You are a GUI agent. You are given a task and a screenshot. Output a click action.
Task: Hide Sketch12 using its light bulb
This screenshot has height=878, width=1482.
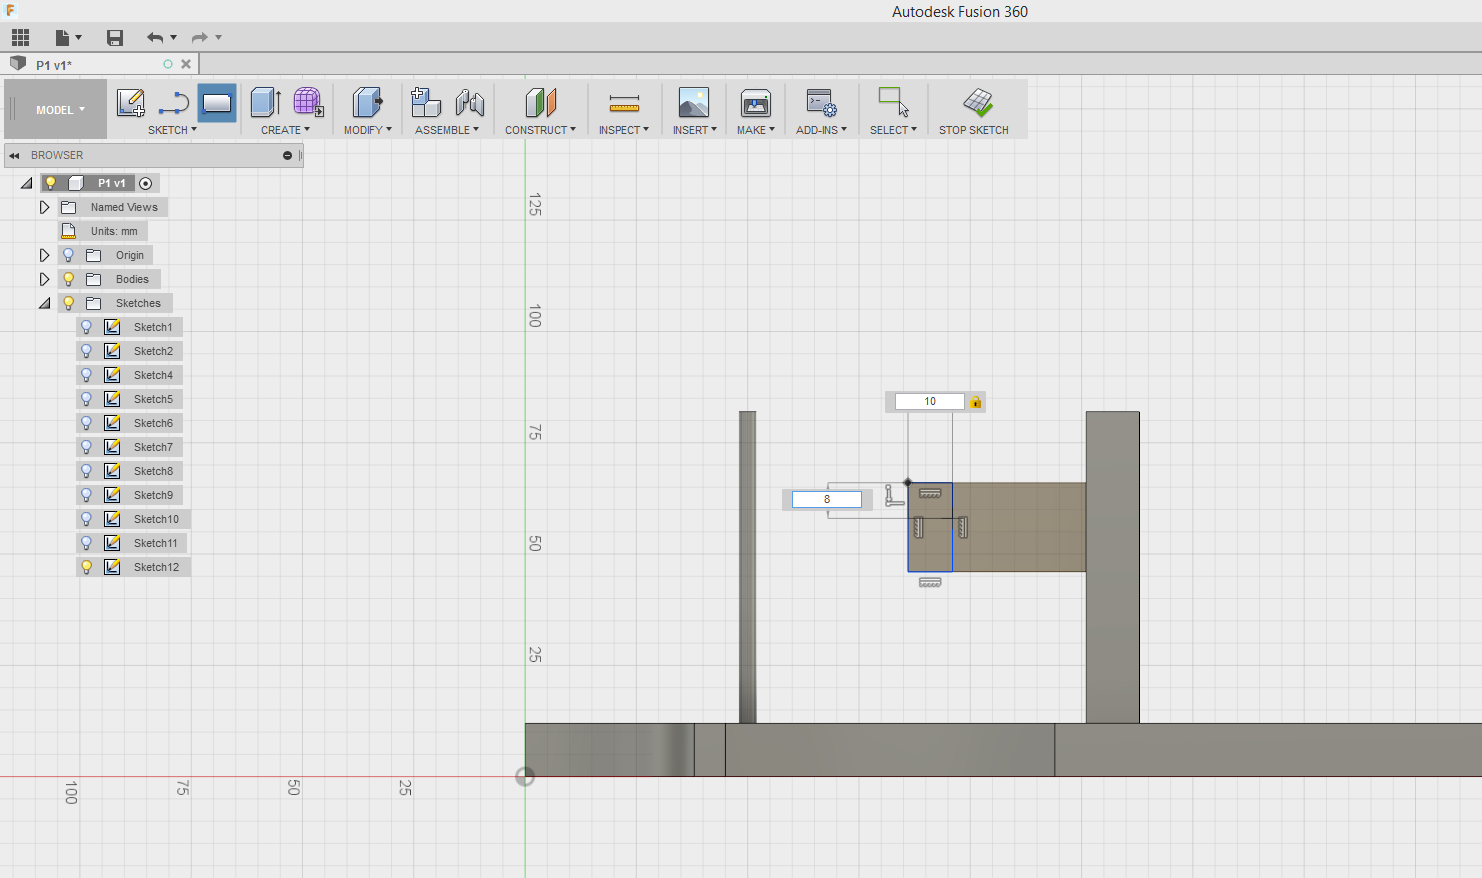tap(87, 567)
